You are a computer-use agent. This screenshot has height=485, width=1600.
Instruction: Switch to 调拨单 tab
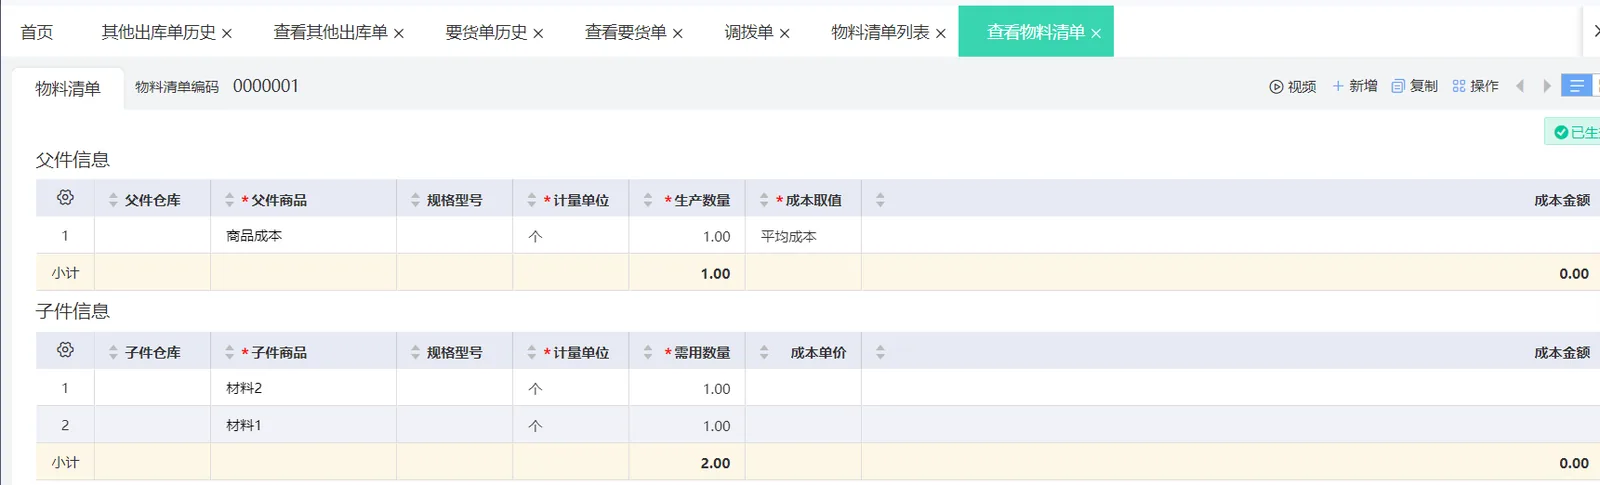click(749, 32)
